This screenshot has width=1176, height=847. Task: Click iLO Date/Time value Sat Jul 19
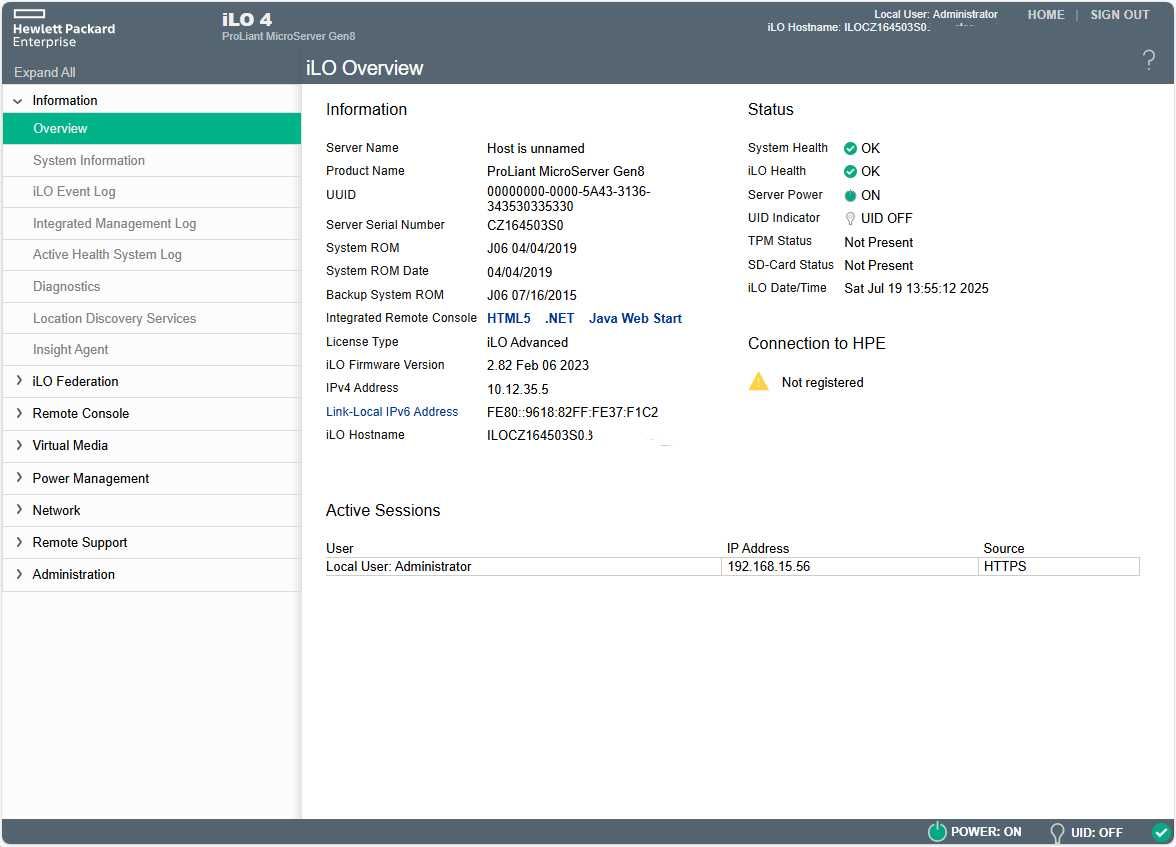click(916, 288)
